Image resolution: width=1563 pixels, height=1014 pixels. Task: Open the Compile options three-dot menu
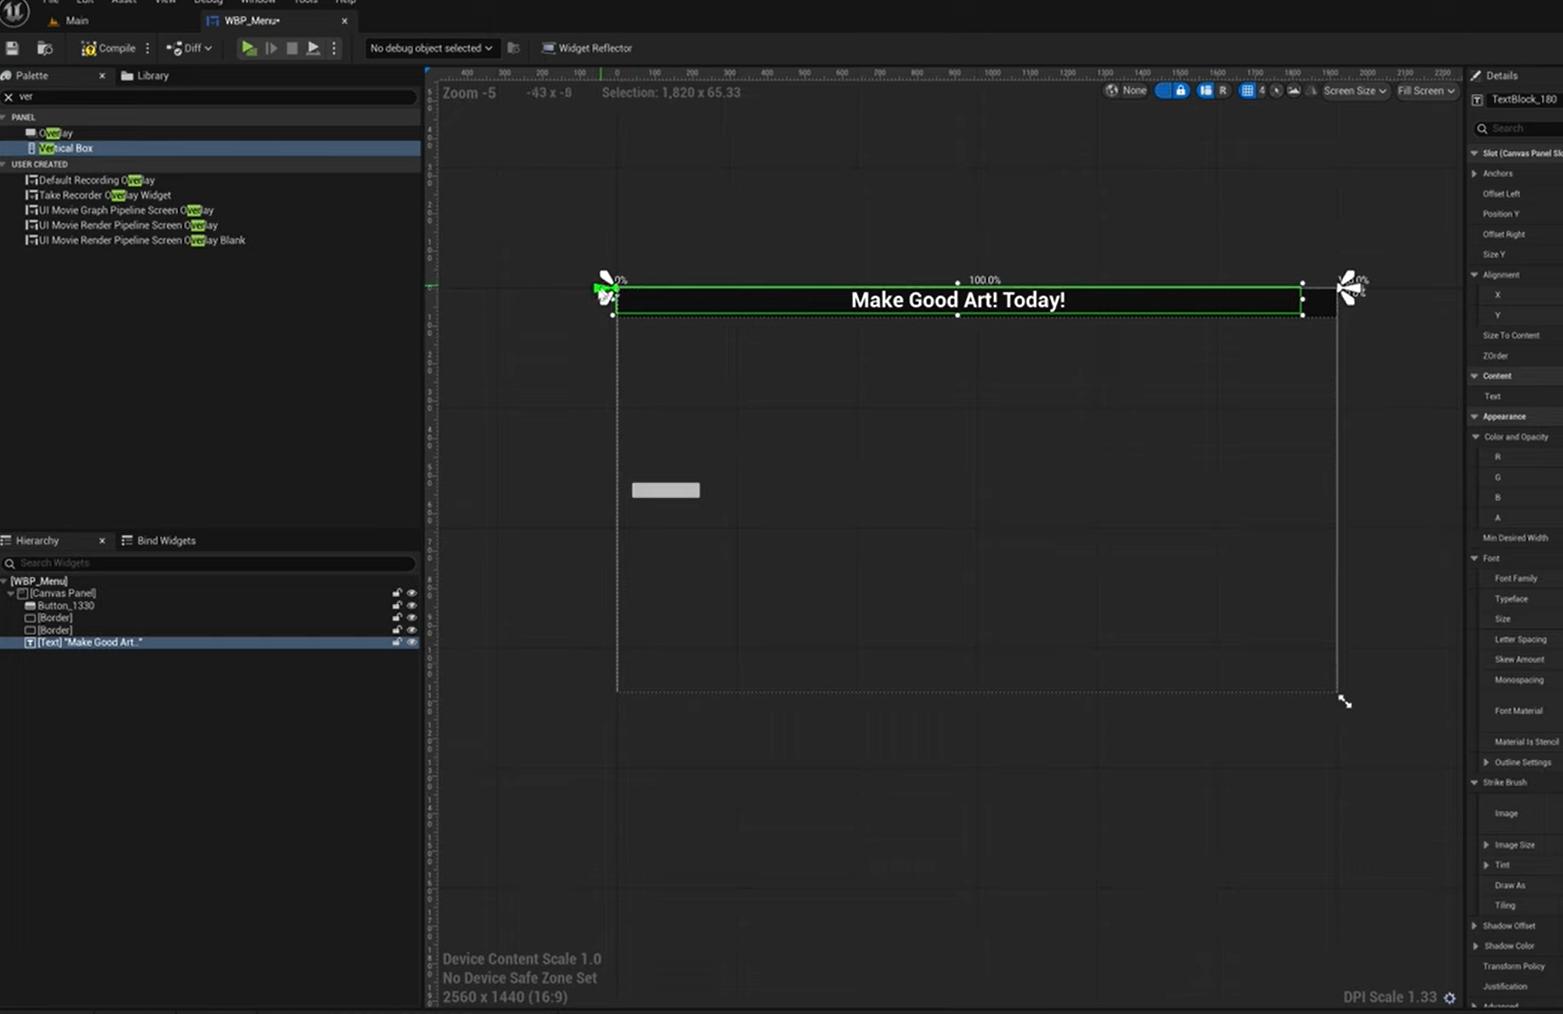coord(148,48)
